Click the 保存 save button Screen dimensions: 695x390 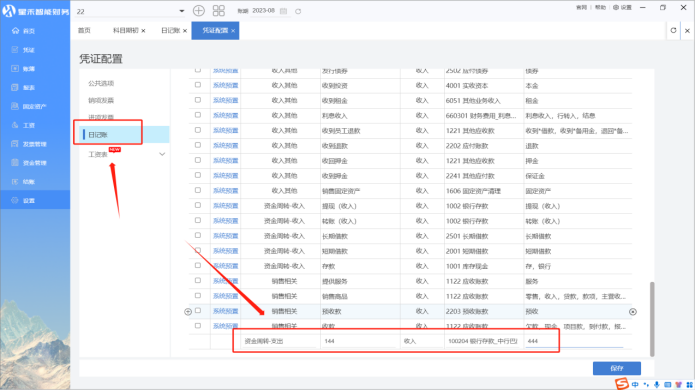click(x=617, y=368)
